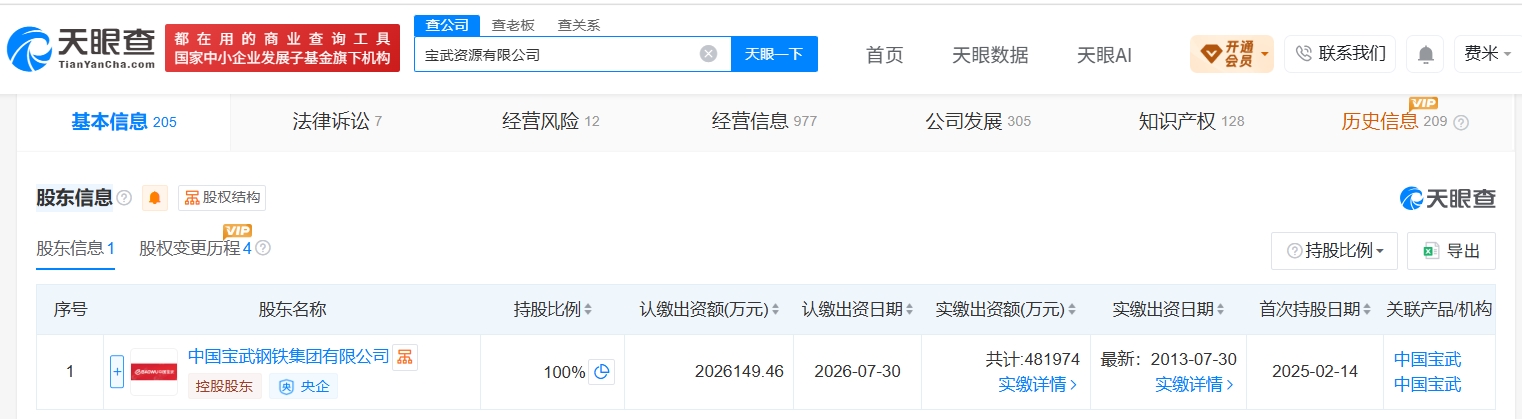Viewport: 1522px width, 419px height.
Task: Switch to 经营信息 tab
Action: pyautogui.click(x=764, y=122)
